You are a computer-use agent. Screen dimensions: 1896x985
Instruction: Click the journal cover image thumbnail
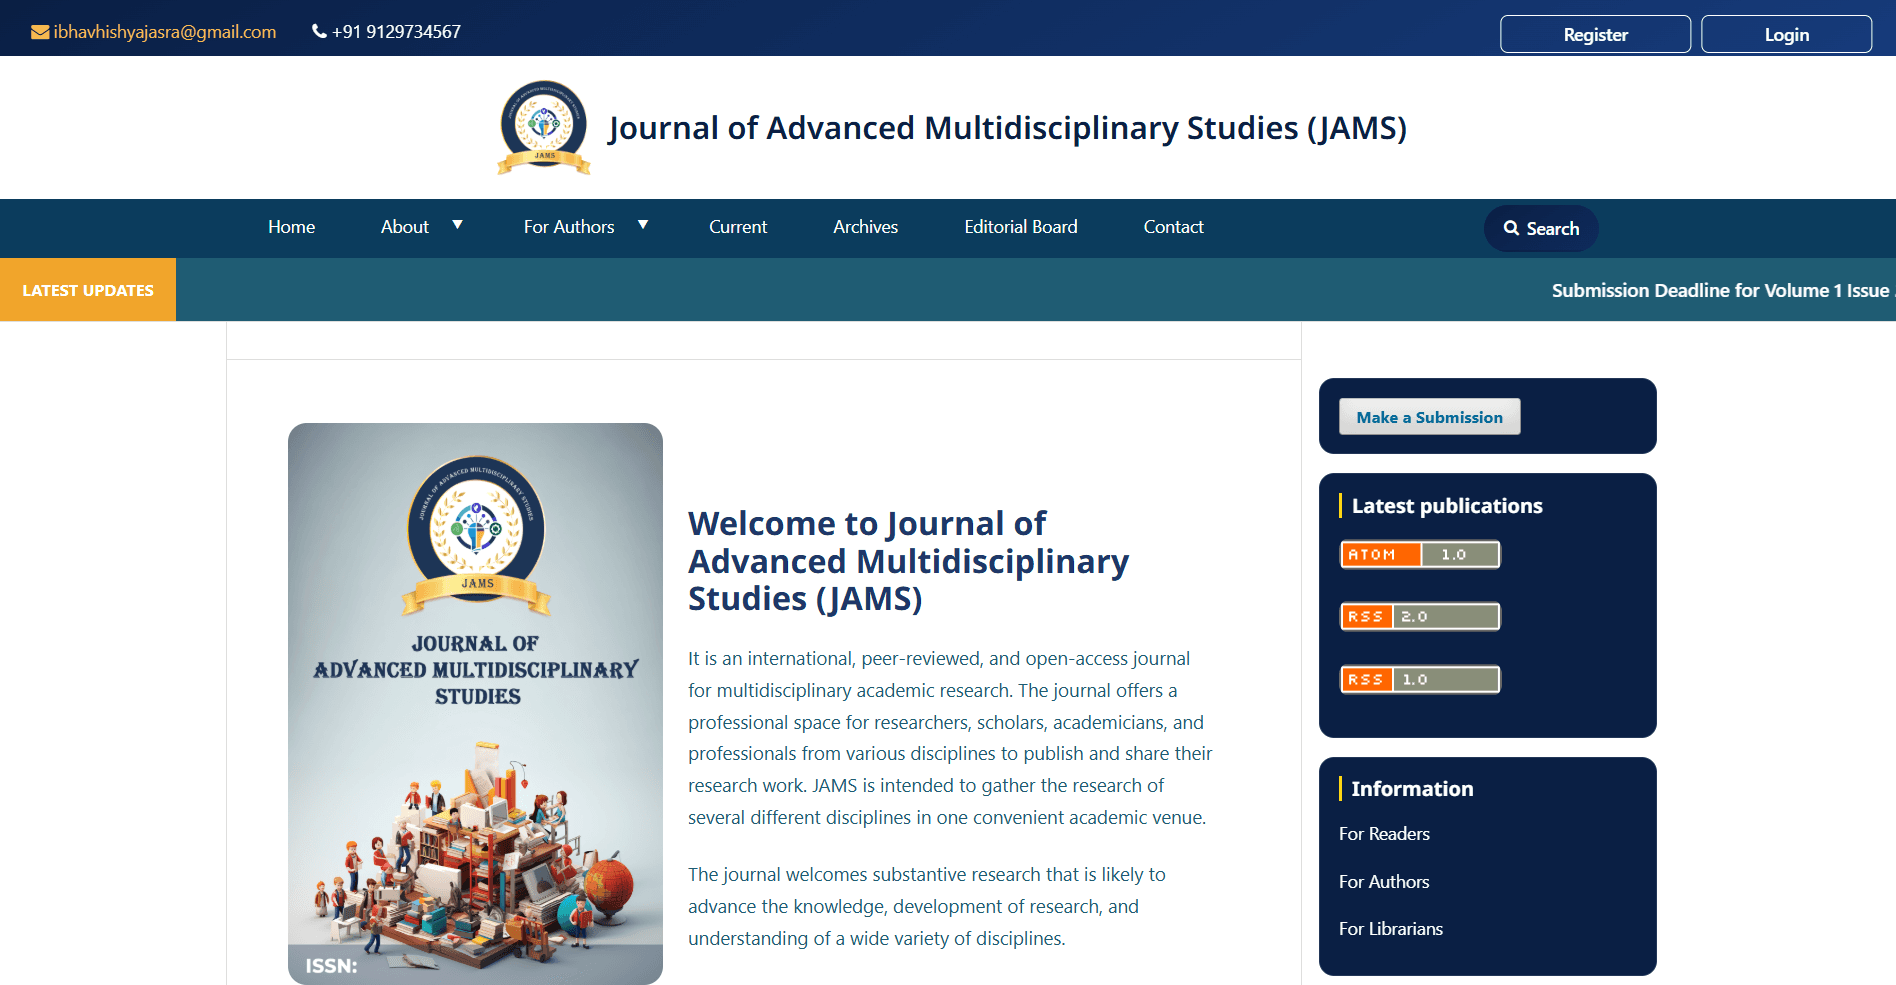[475, 704]
